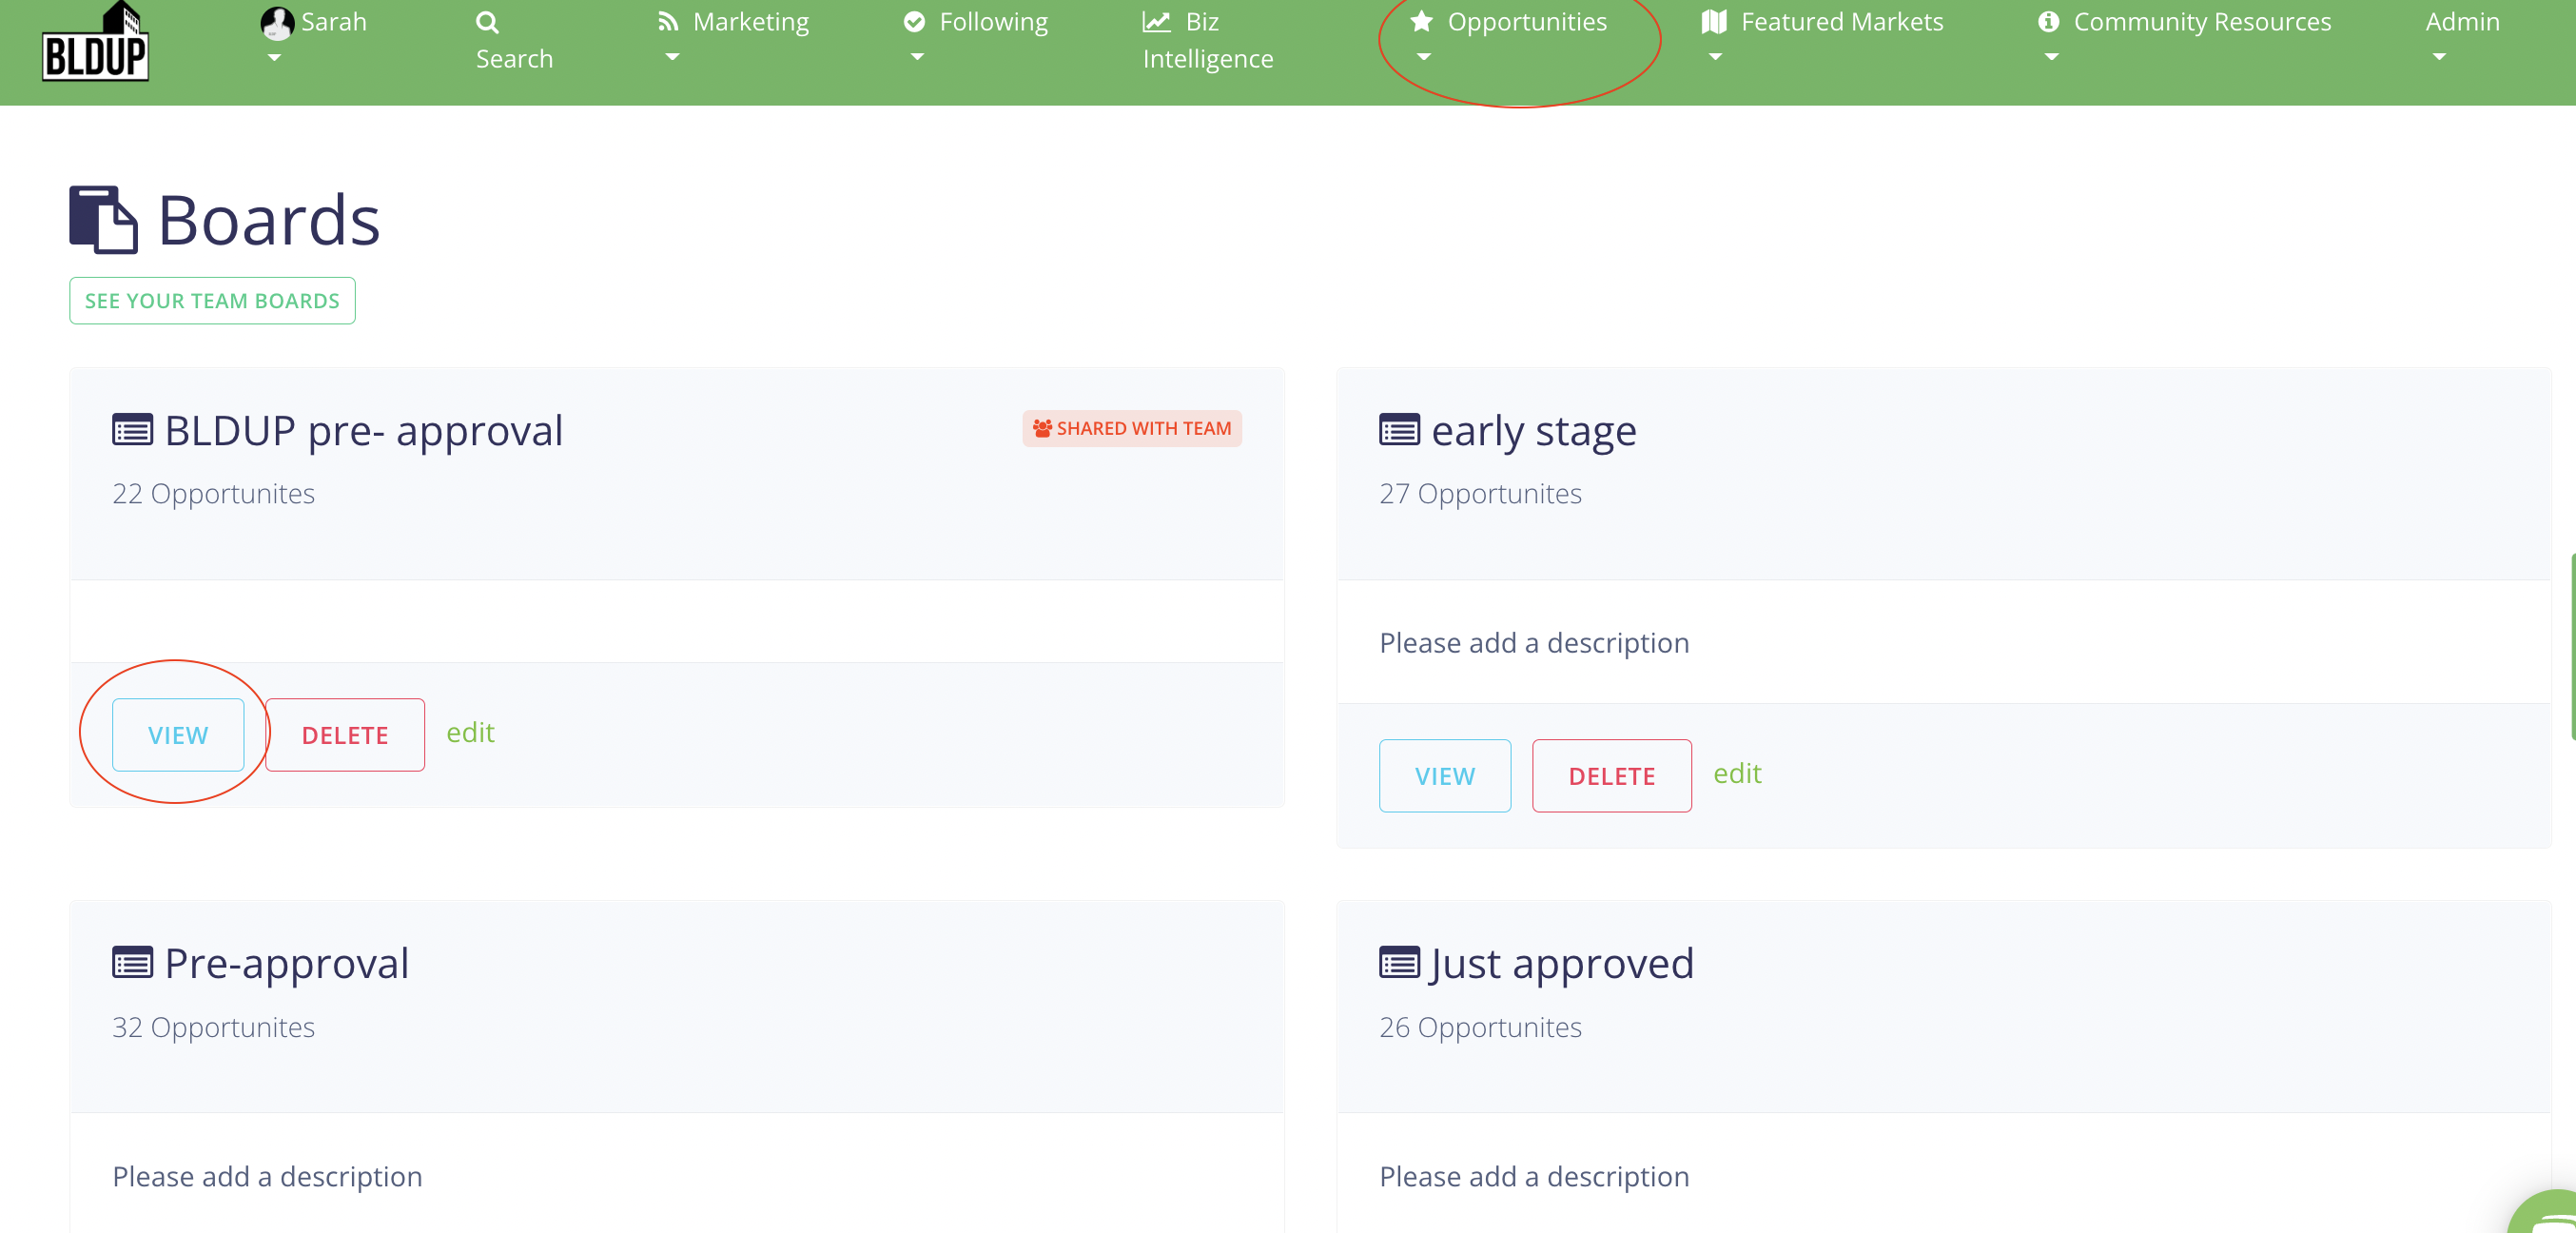2576x1233 pixels.
Task: Click the Opportunities star icon
Action: (1421, 22)
